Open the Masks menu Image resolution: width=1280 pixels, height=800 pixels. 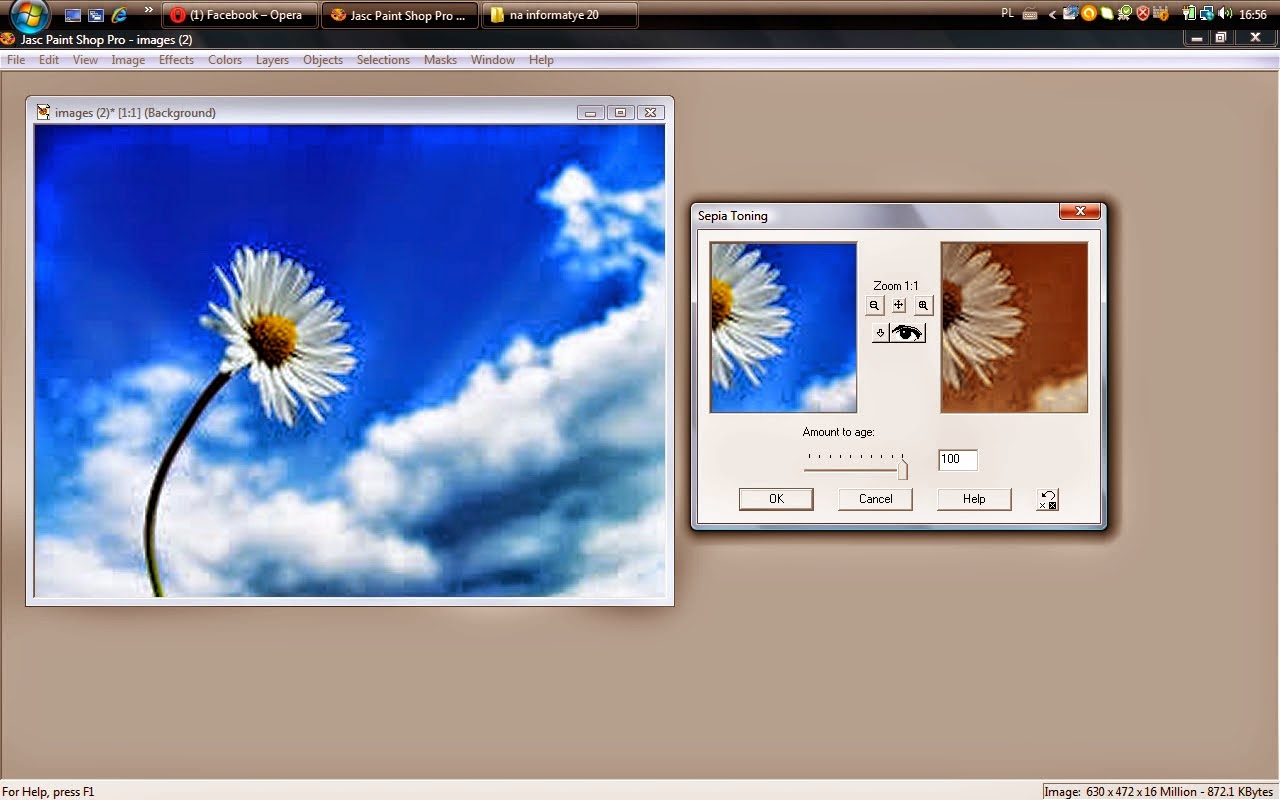[x=440, y=60]
